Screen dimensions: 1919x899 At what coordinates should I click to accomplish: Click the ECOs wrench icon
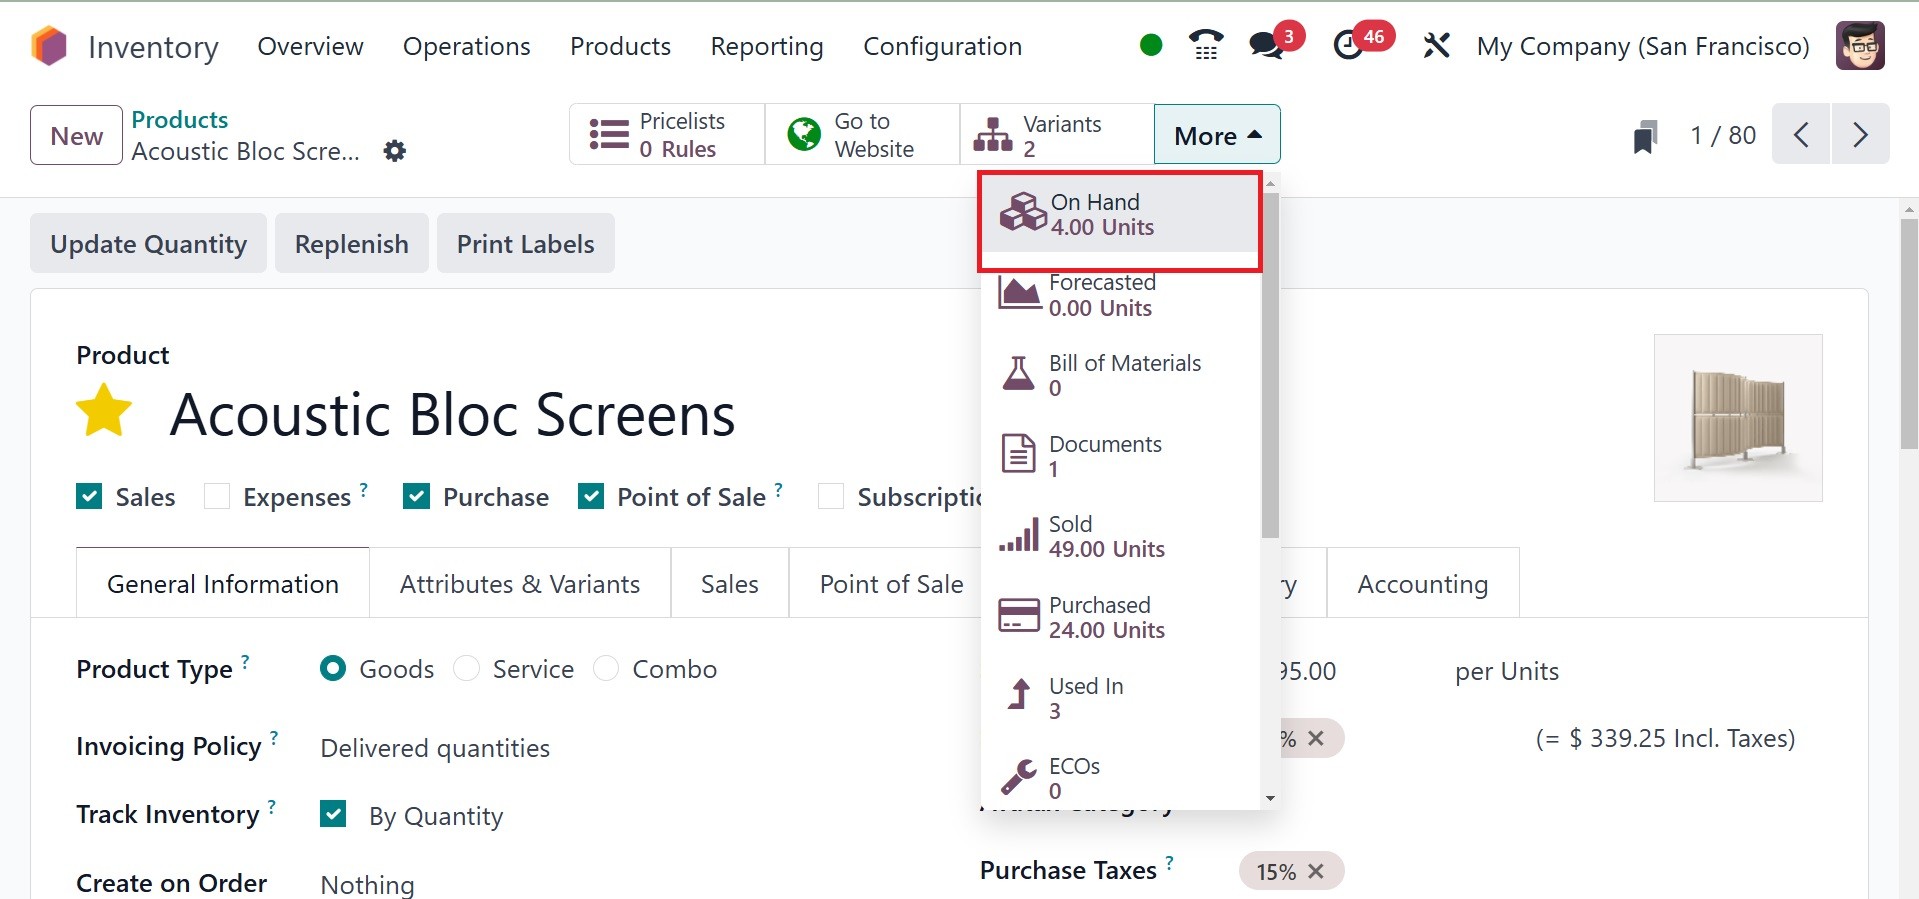click(1019, 775)
